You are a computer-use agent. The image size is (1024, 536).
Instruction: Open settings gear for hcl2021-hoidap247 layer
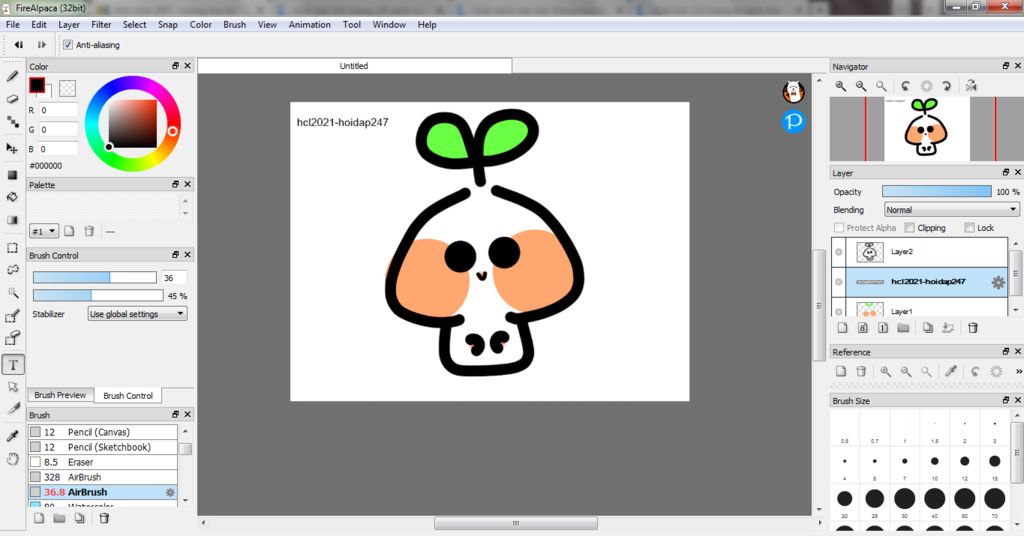pyautogui.click(x=998, y=282)
